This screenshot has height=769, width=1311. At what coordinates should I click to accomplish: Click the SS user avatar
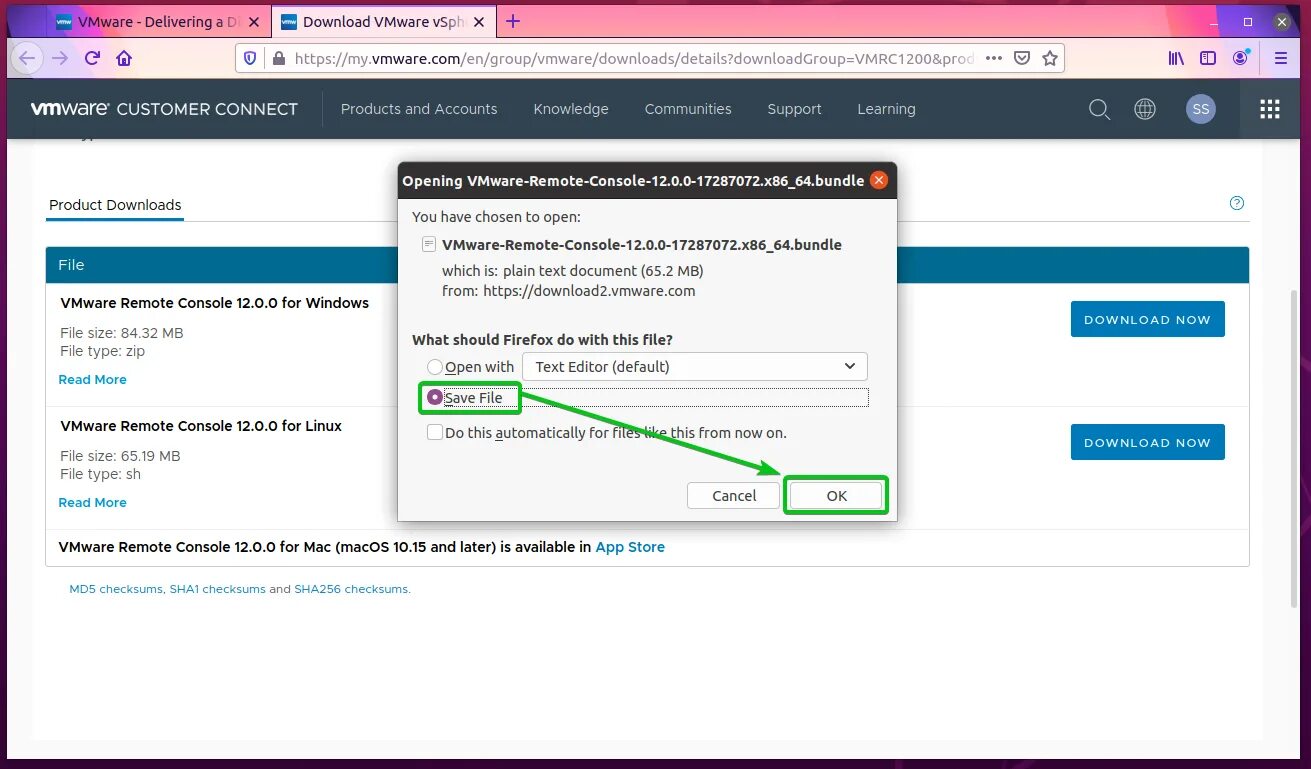1201,109
